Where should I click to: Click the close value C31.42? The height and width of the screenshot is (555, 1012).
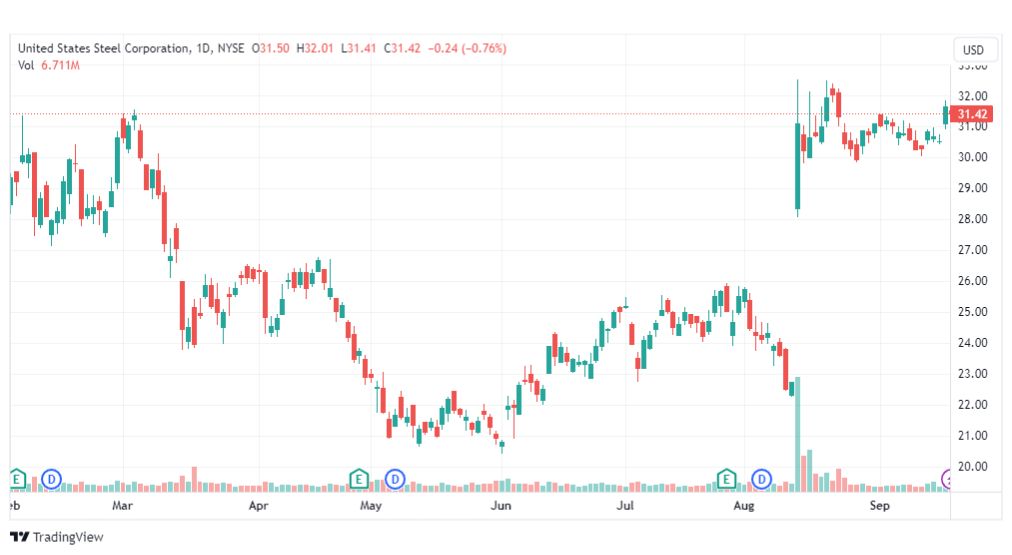[401, 48]
